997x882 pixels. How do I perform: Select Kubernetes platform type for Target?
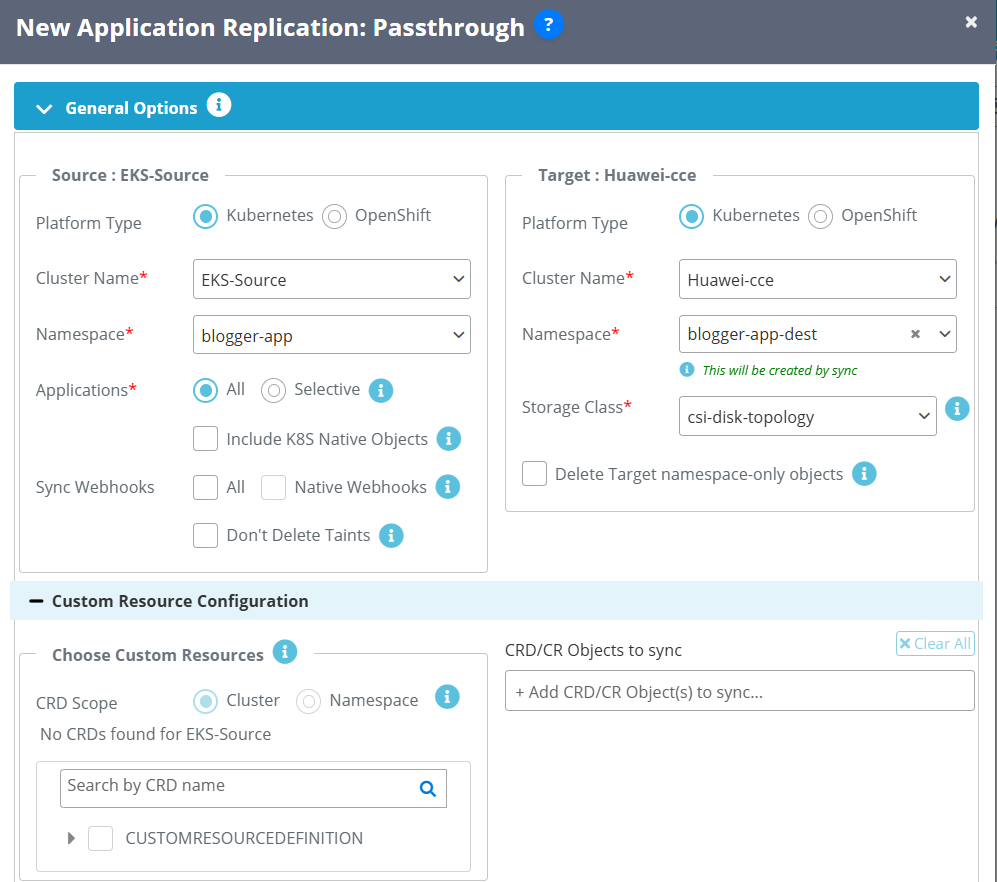click(691, 216)
